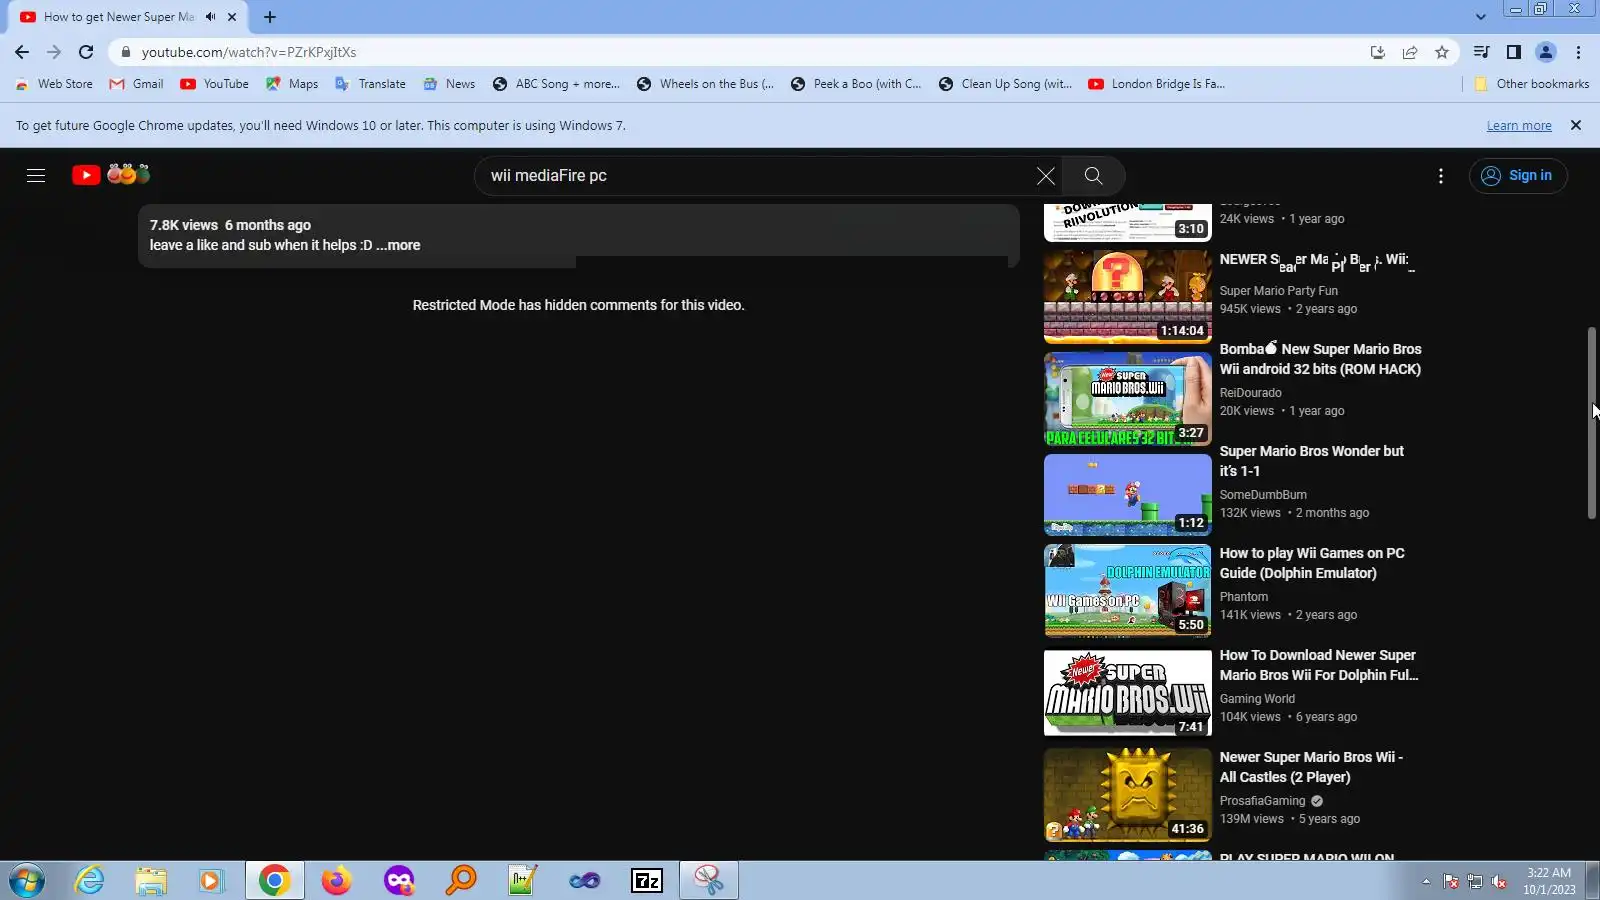Open NEWER Super Mario Bros Wii thumbnail
This screenshot has width=1600, height=900.
(1127, 297)
